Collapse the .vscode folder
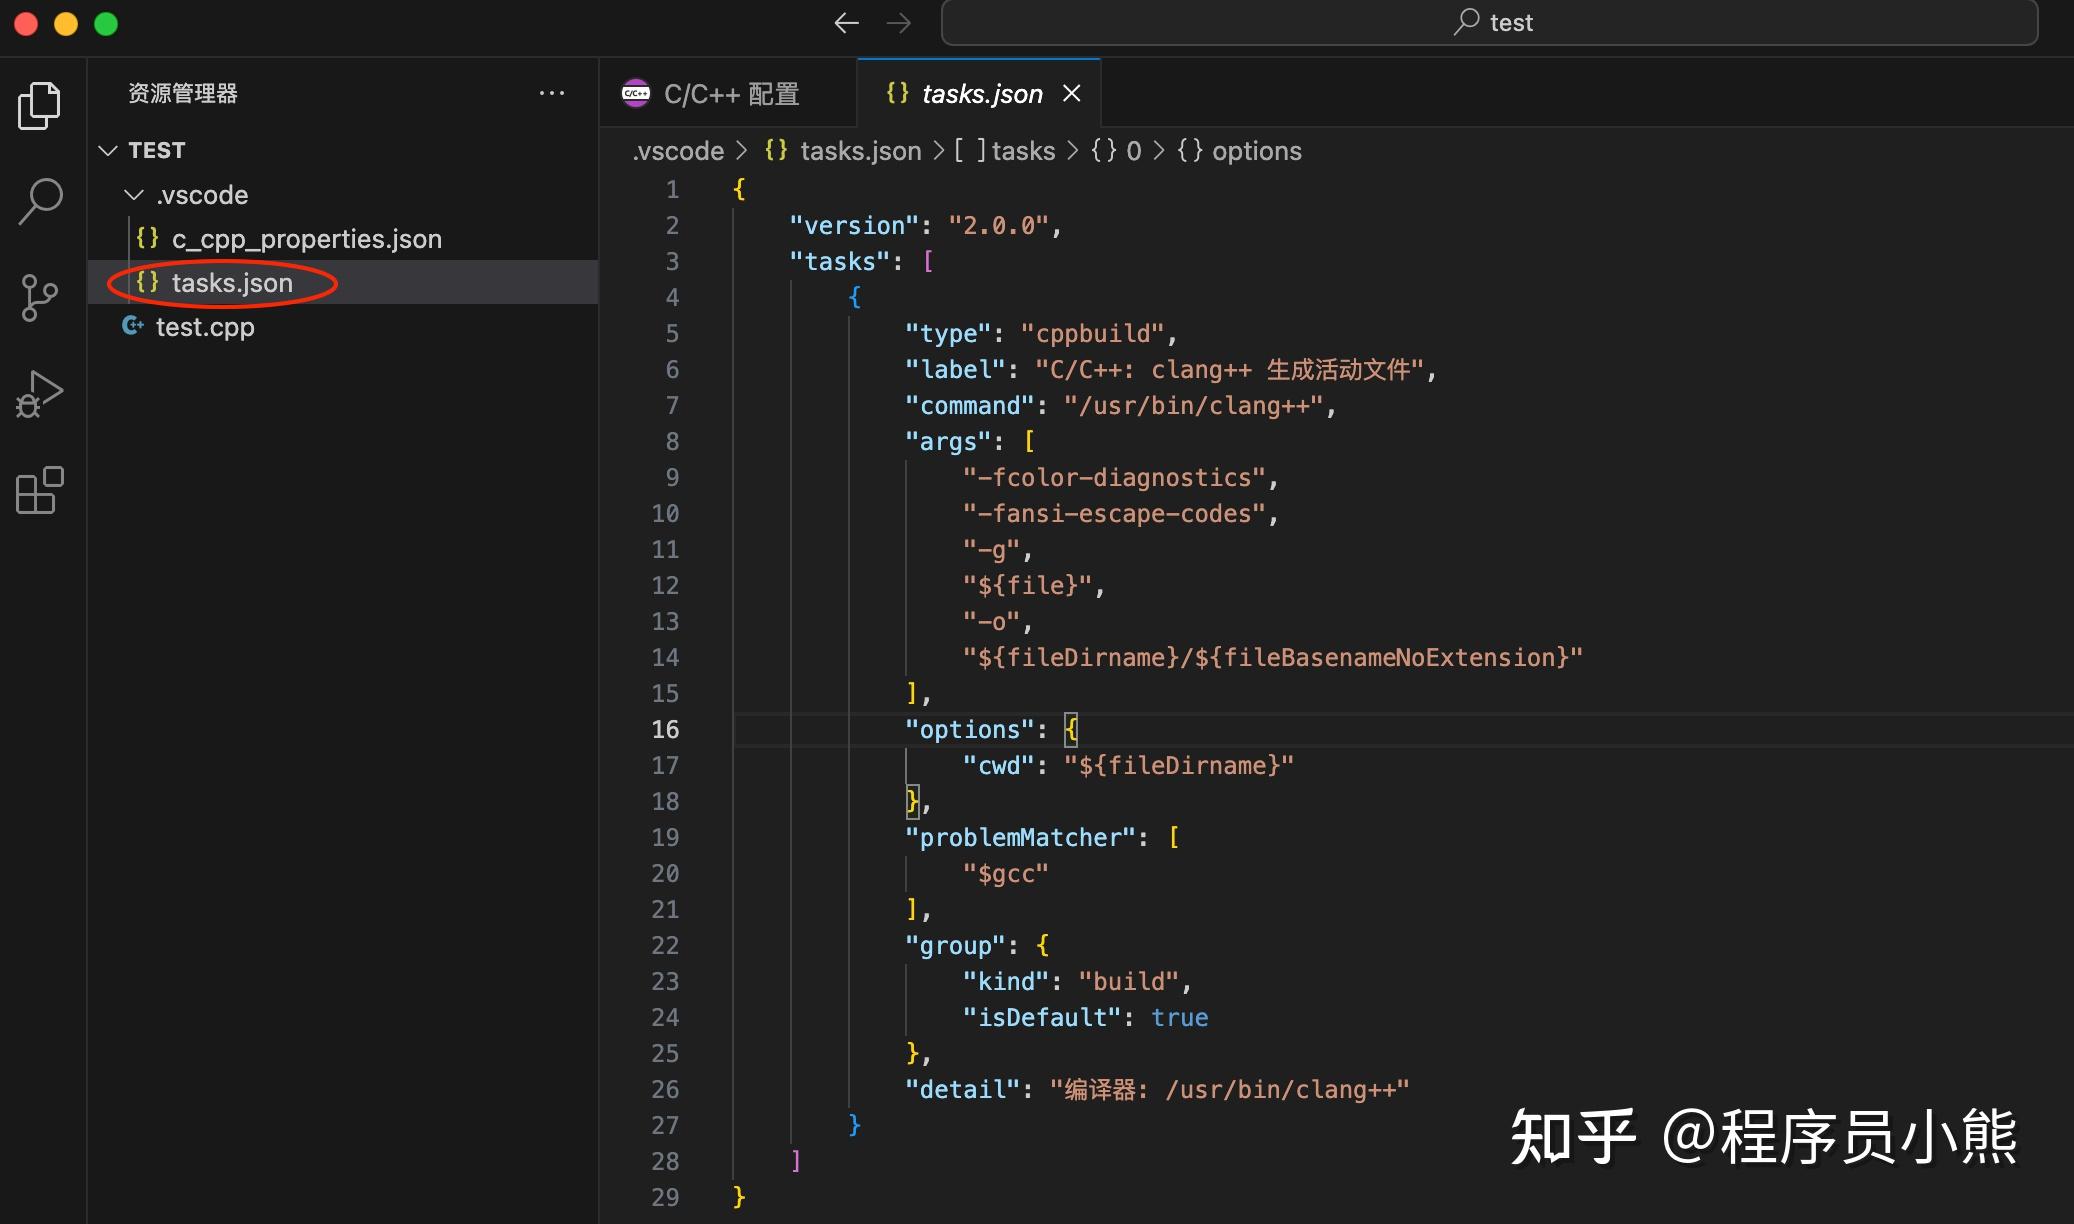This screenshot has width=2074, height=1224. pyautogui.click(x=134, y=195)
